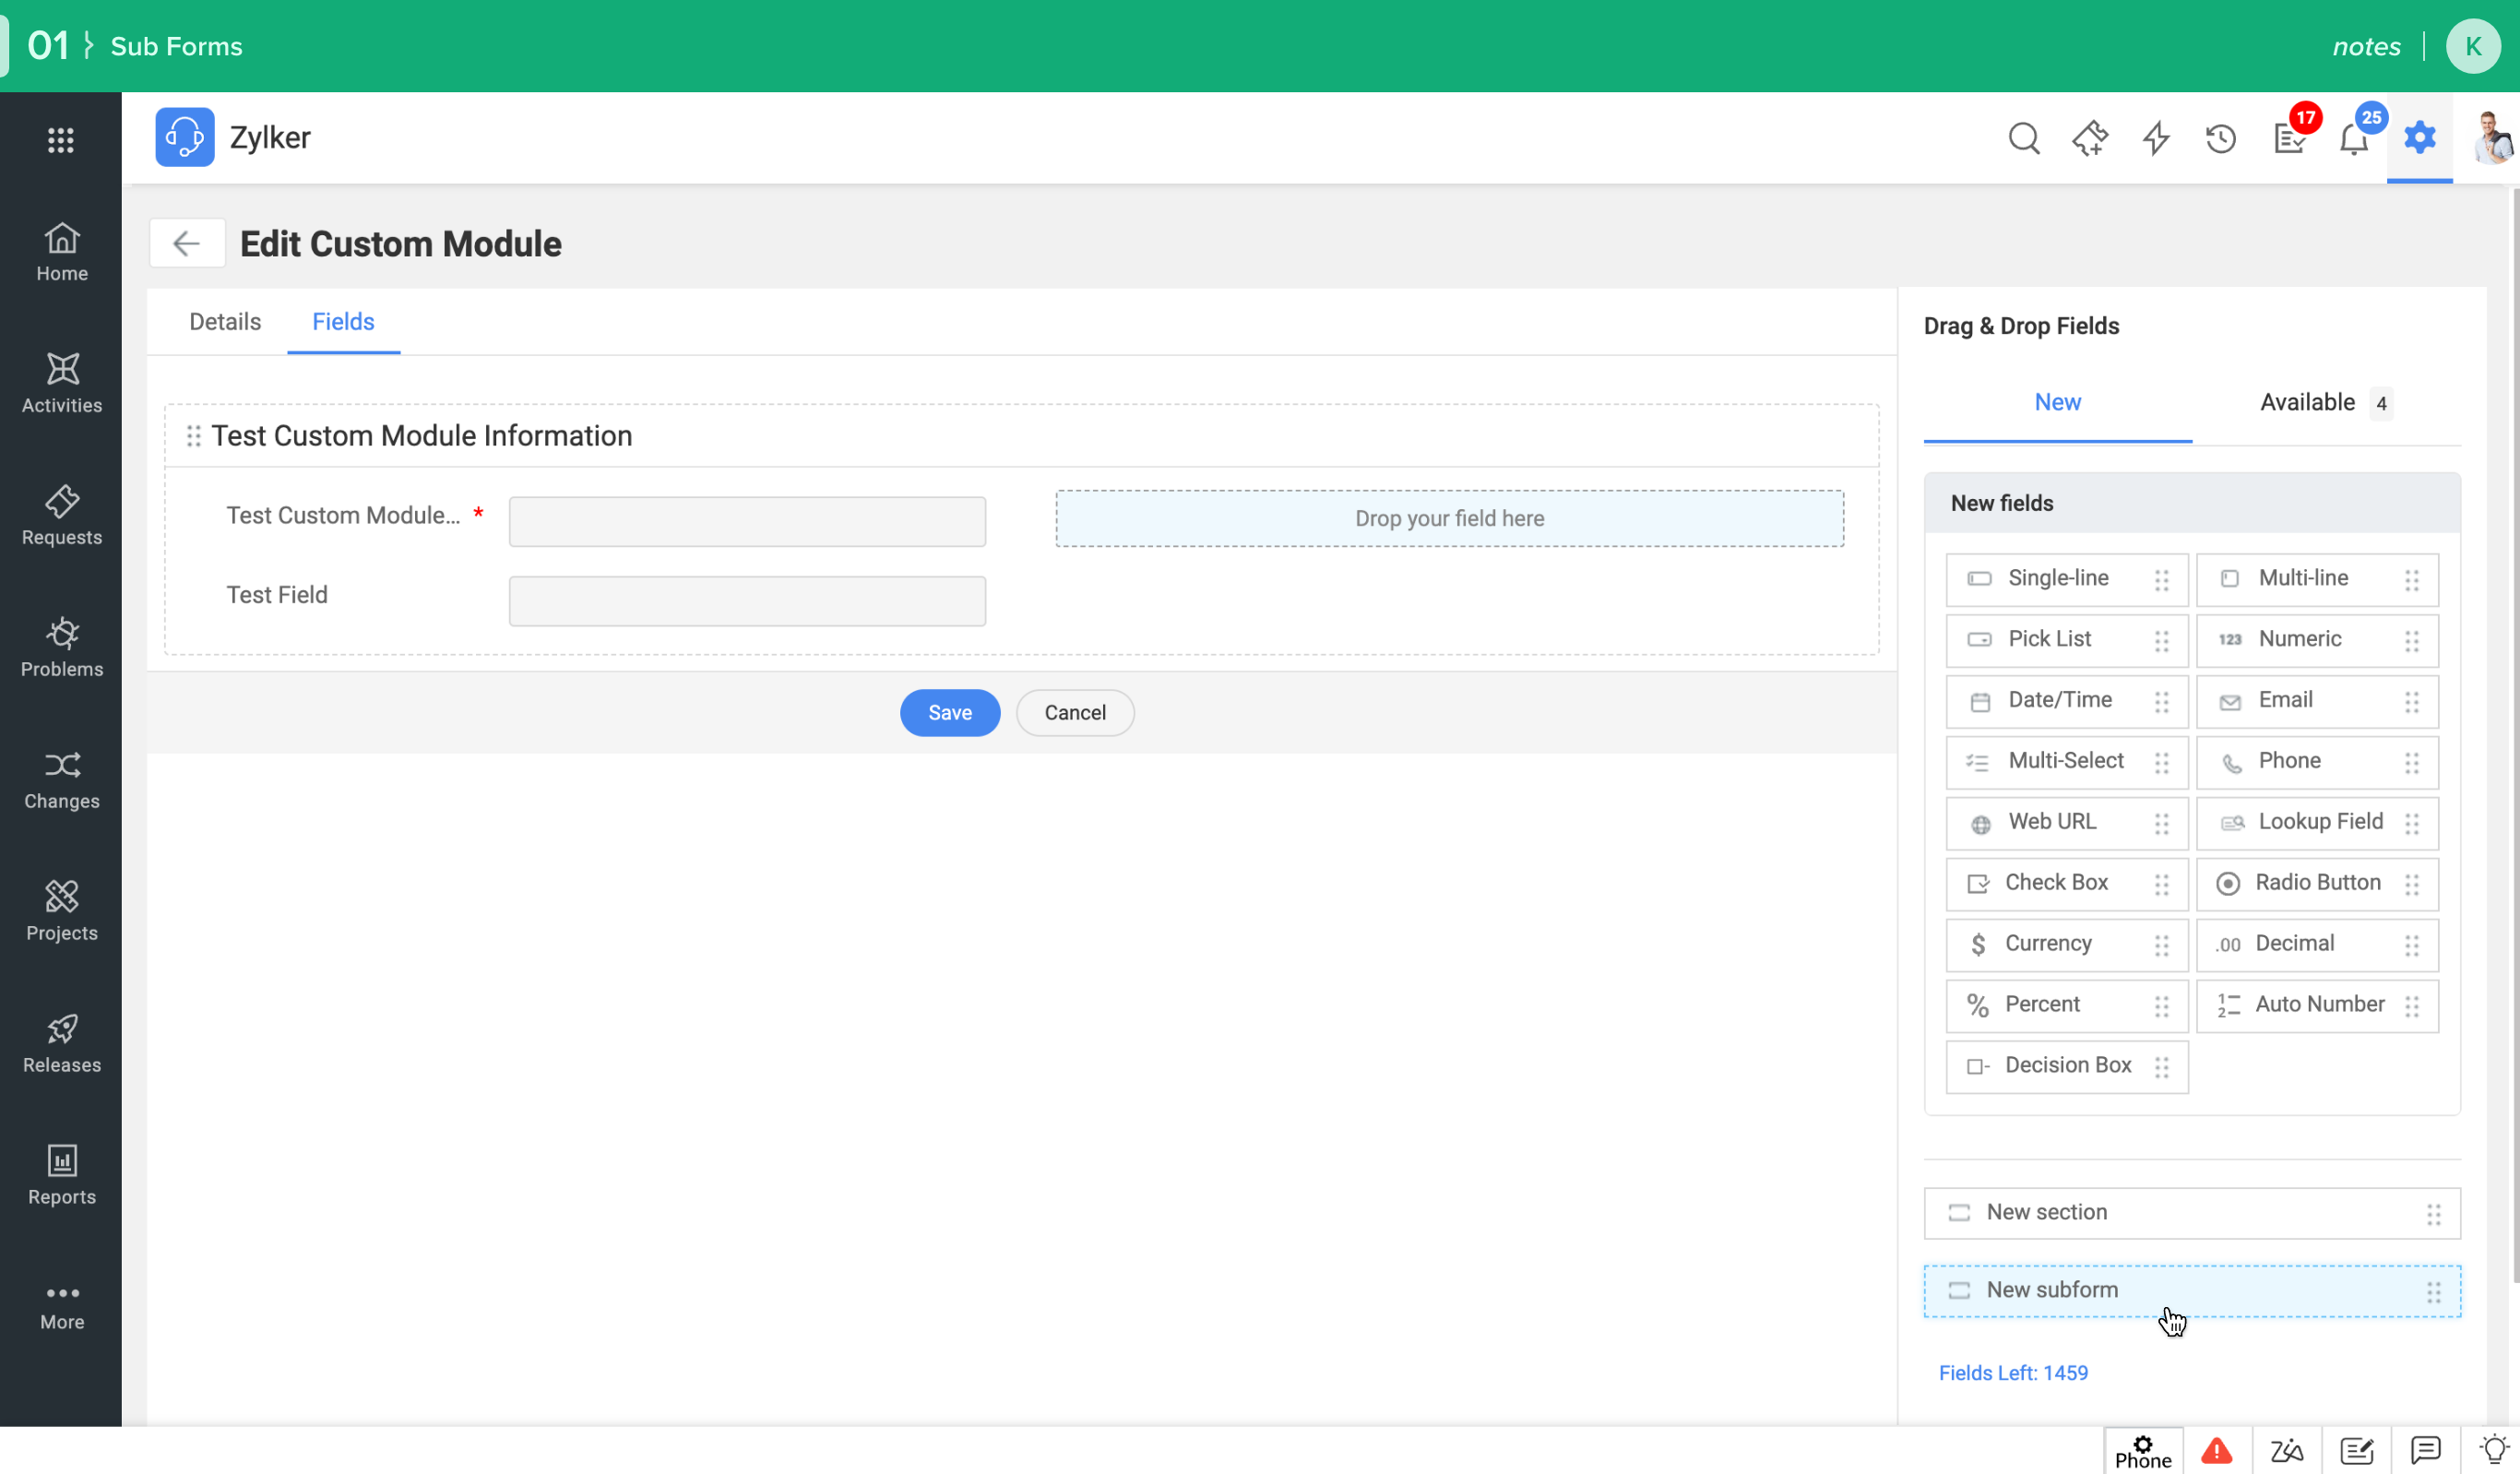The width and height of the screenshot is (2520, 1474).
Task: Click the Test Field input box
Action: [x=747, y=601]
